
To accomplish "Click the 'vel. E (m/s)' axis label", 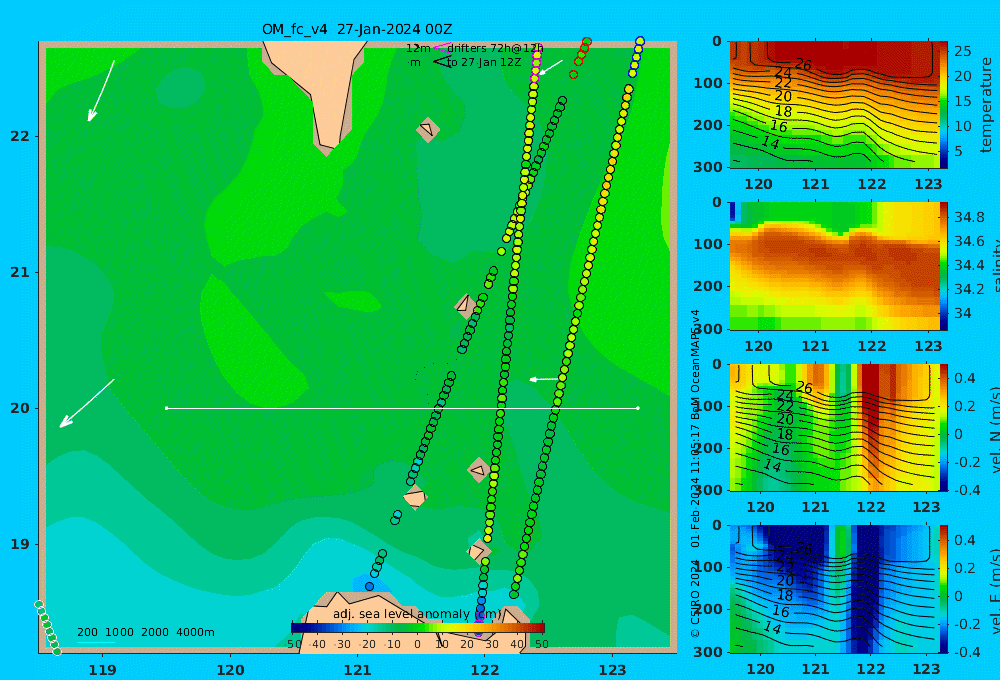I will coord(995,591).
